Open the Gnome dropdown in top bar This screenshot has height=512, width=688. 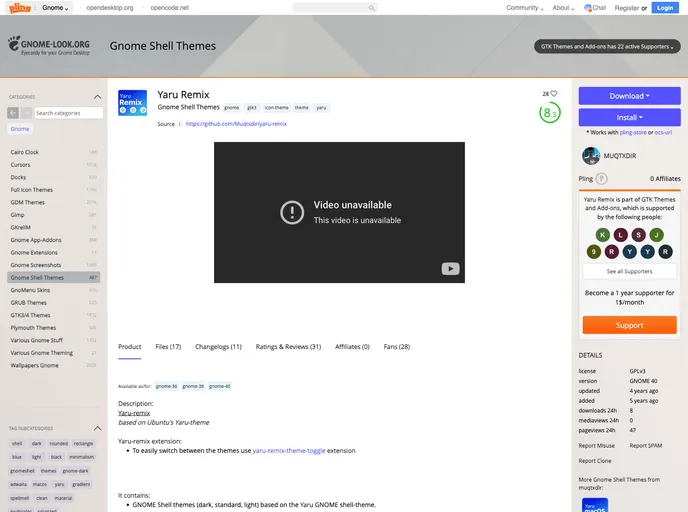pyautogui.click(x=55, y=7)
